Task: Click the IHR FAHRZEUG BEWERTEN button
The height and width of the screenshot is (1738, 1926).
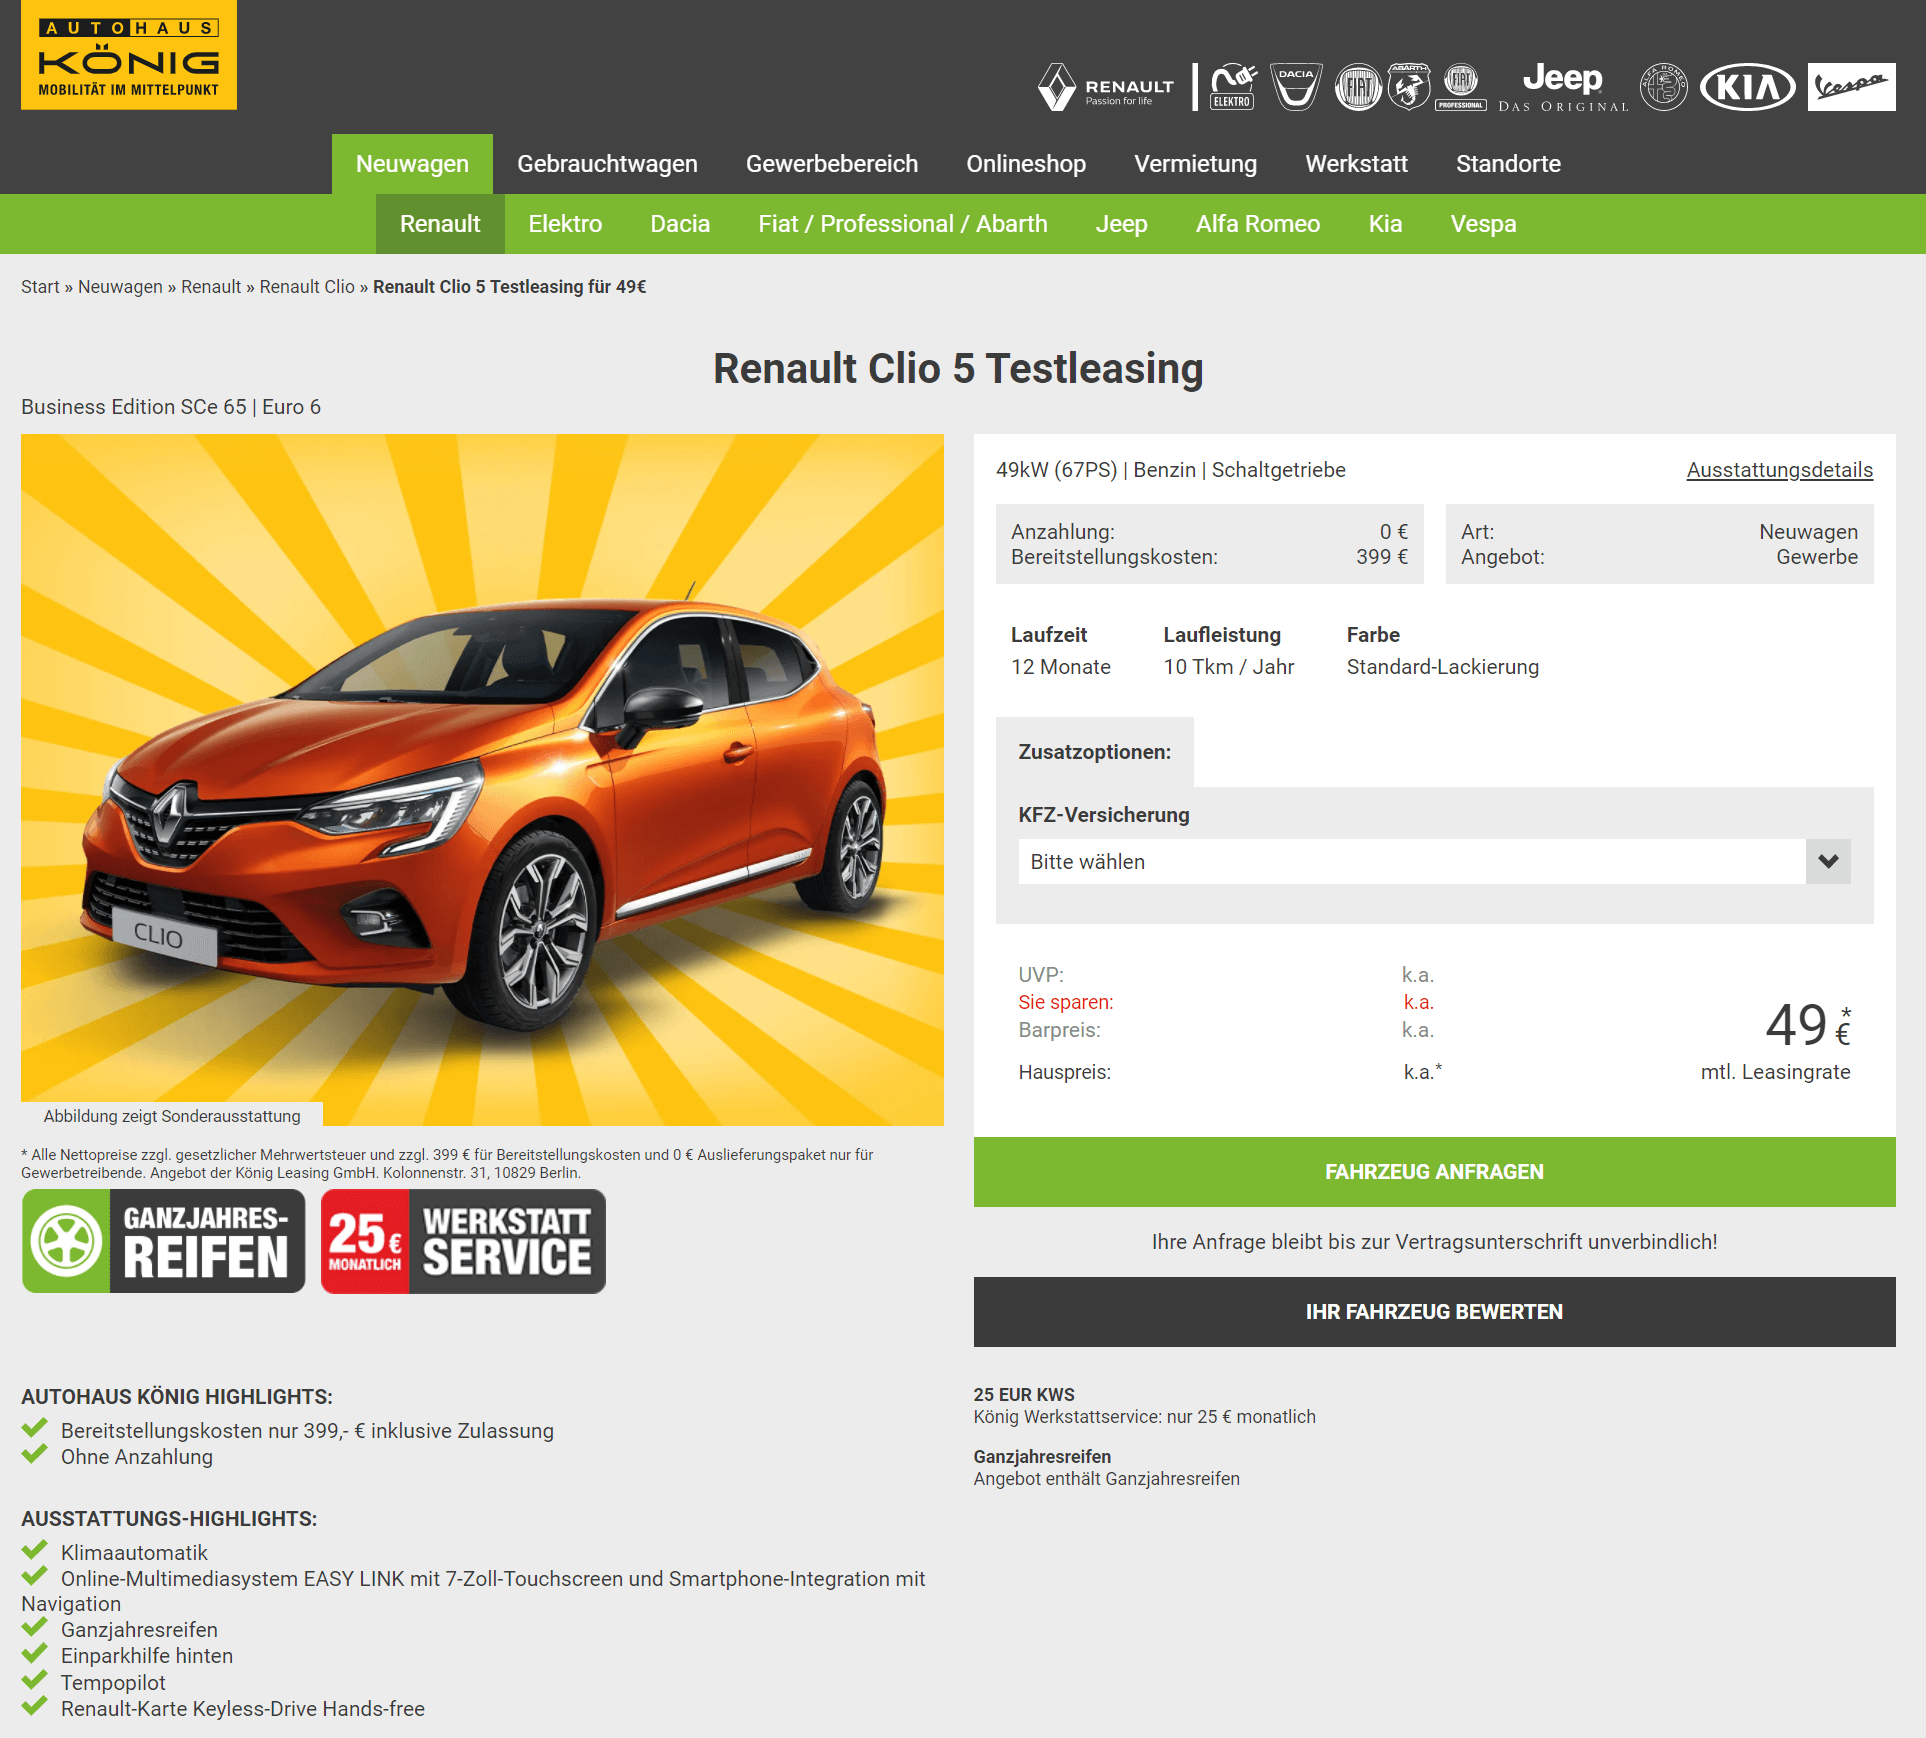Action: [x=1434, y=1312]
